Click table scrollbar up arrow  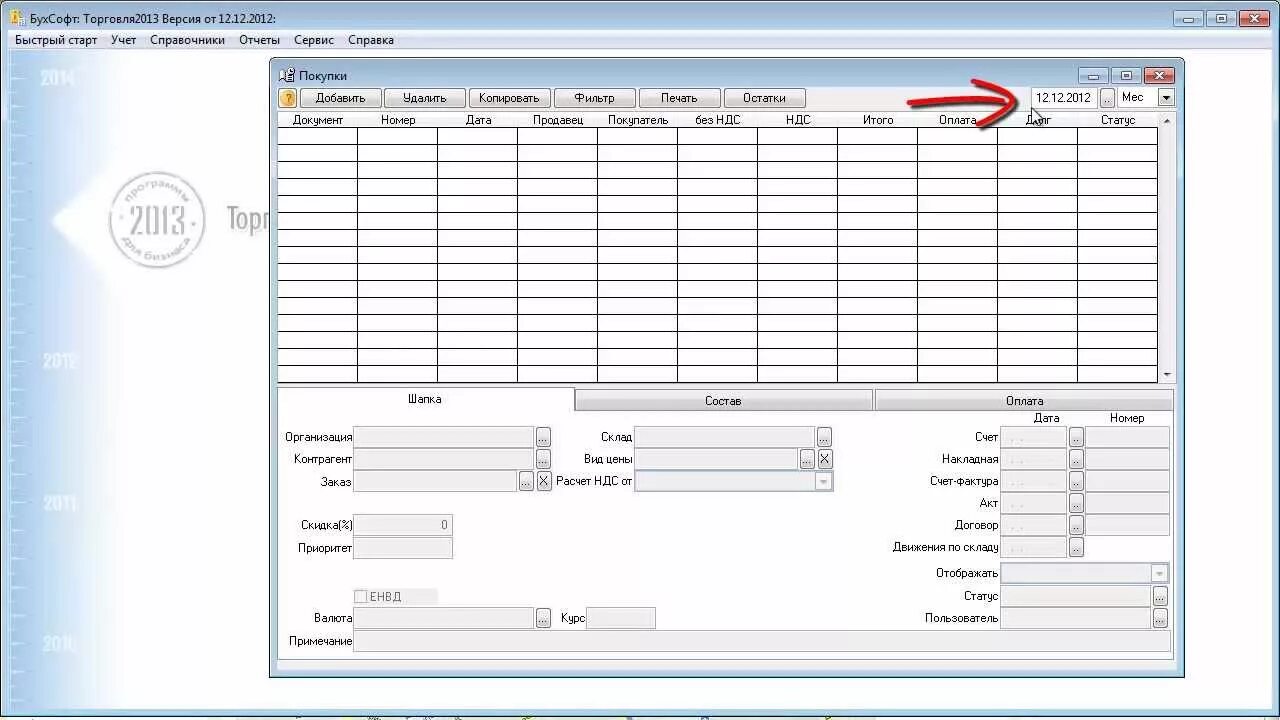pos(1167,120)
